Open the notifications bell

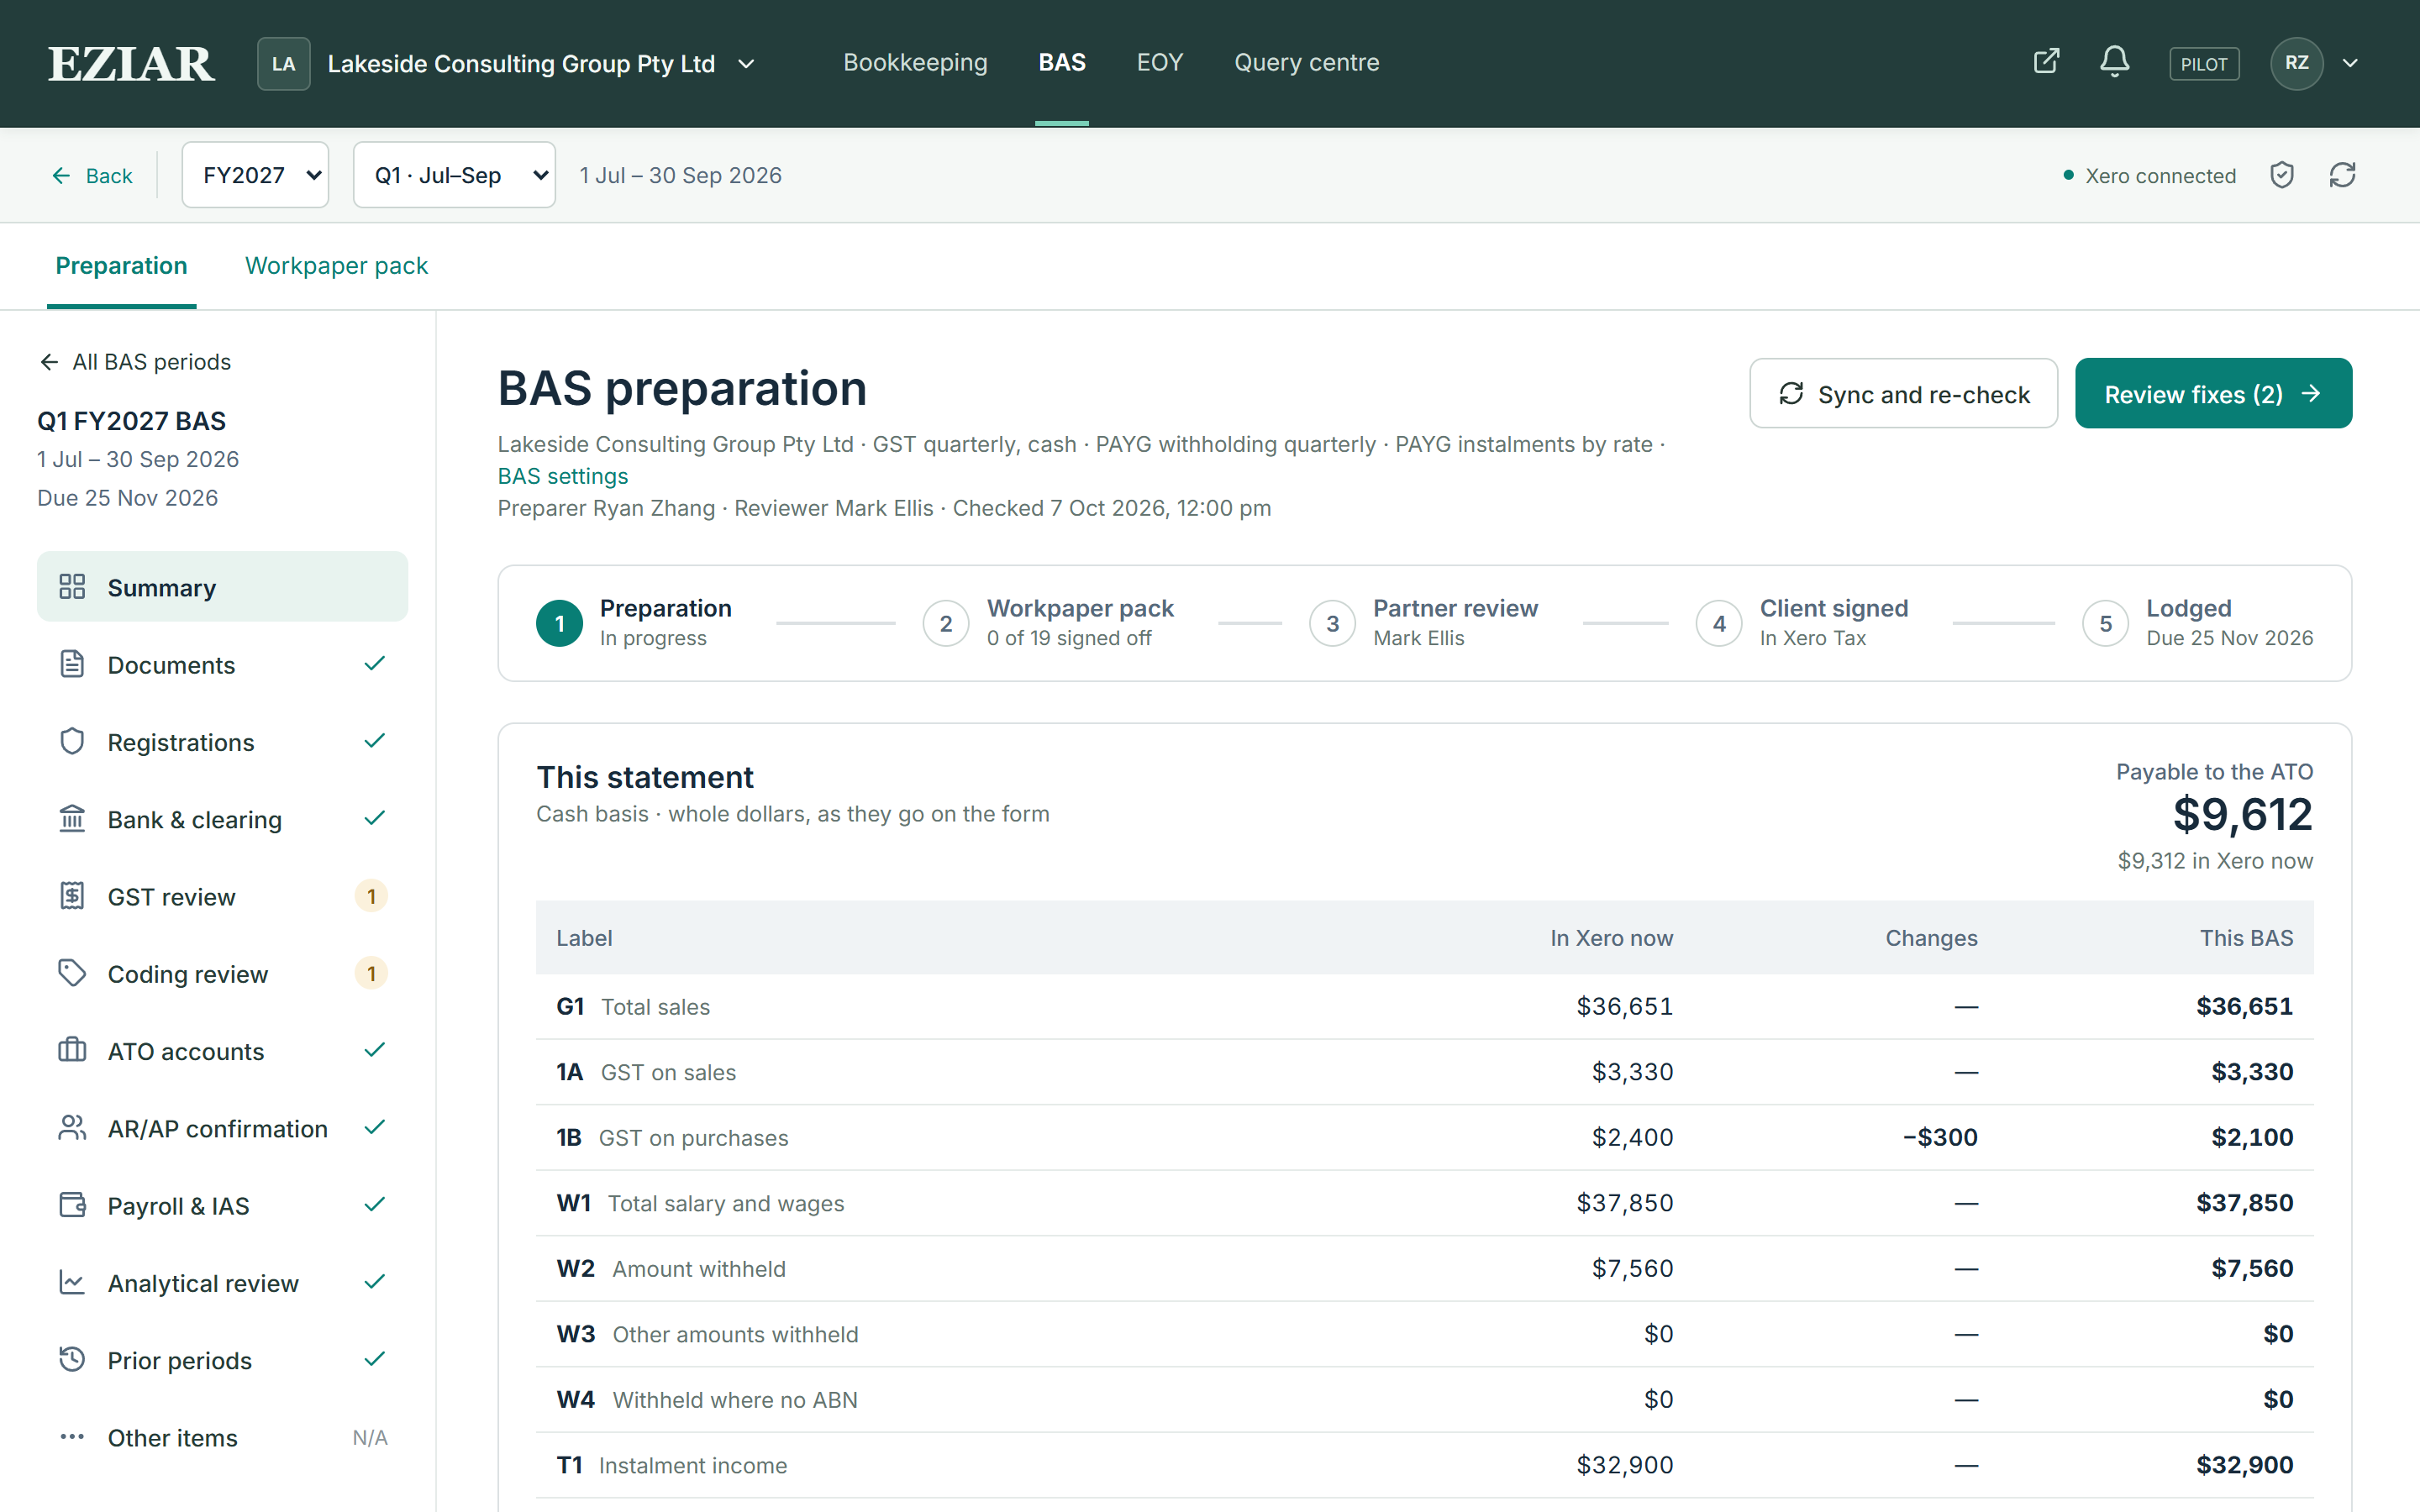[2114, 62]
